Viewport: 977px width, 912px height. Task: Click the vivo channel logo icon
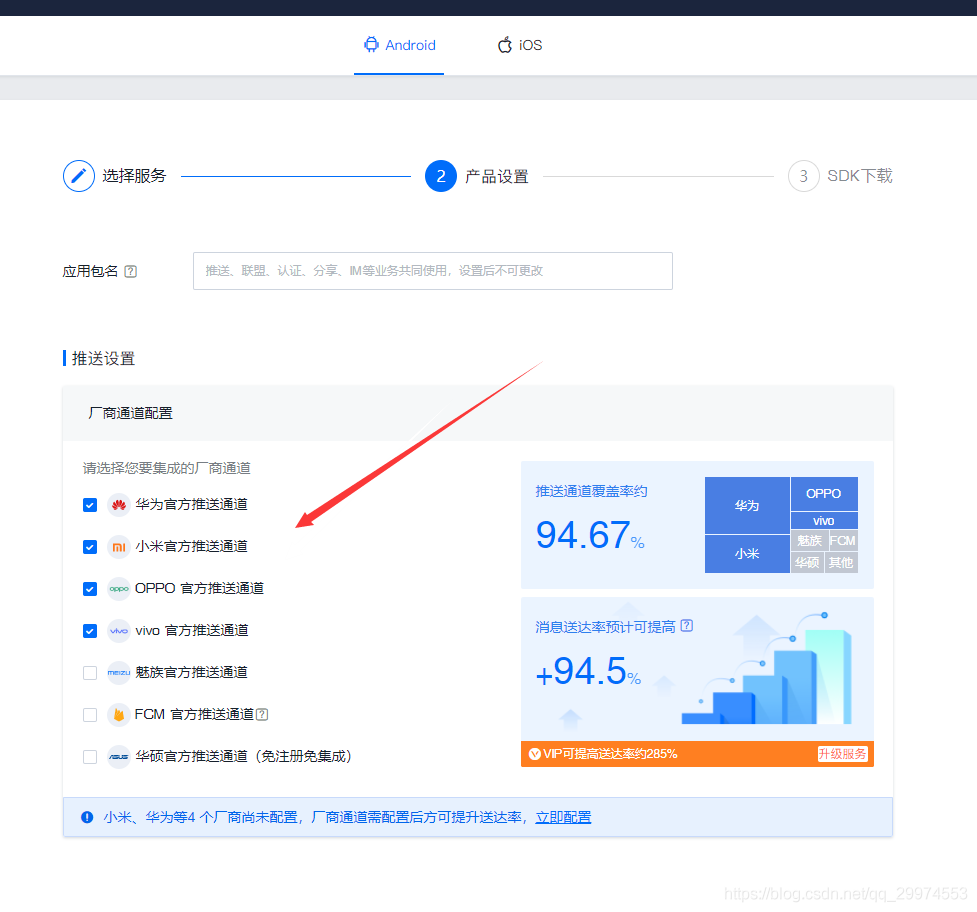[119, 630]
